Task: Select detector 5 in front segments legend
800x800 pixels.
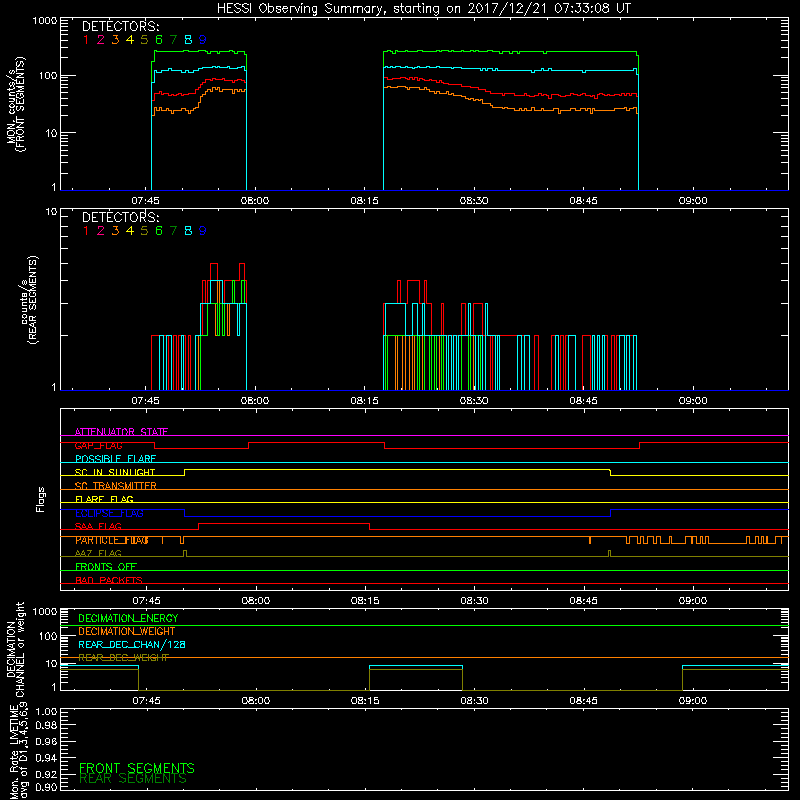Action: pos(144,40)
